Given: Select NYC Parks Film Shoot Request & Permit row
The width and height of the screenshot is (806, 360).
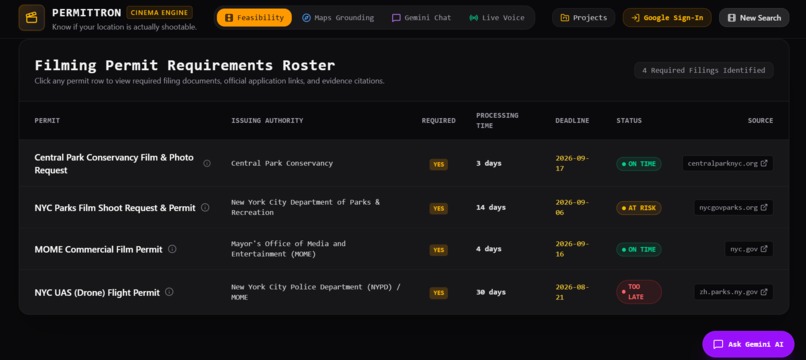Looking at the screenshot, I should 404,207.
